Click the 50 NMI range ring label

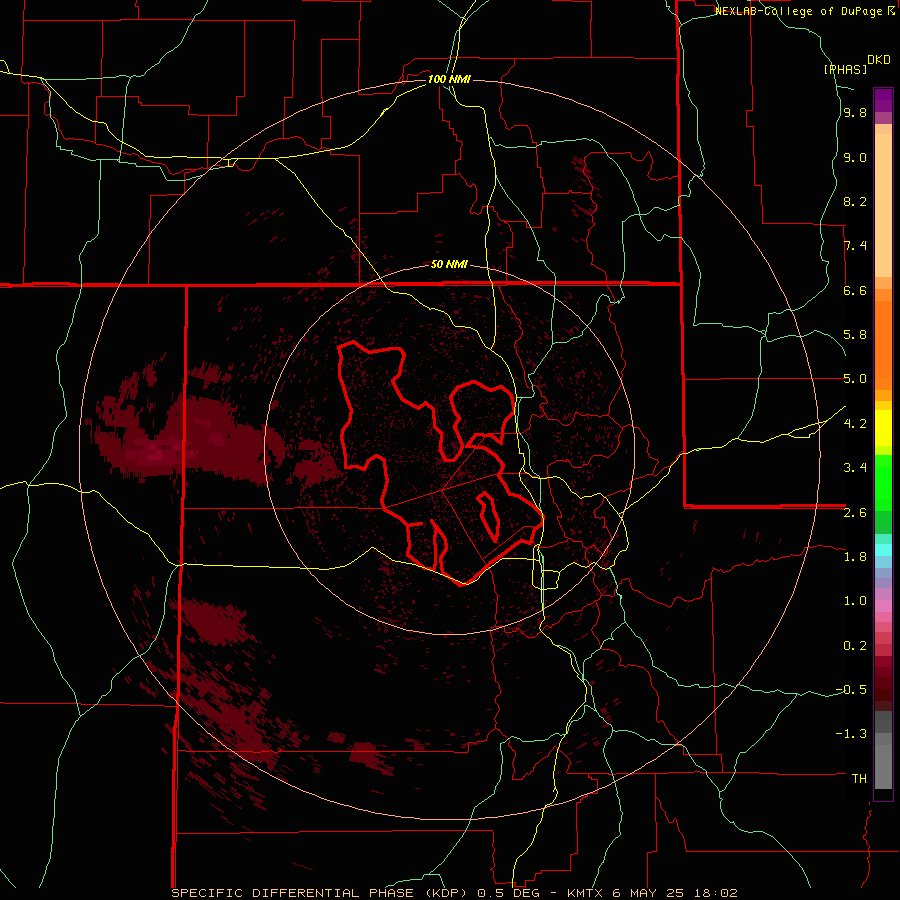click(x=449, y=265)
